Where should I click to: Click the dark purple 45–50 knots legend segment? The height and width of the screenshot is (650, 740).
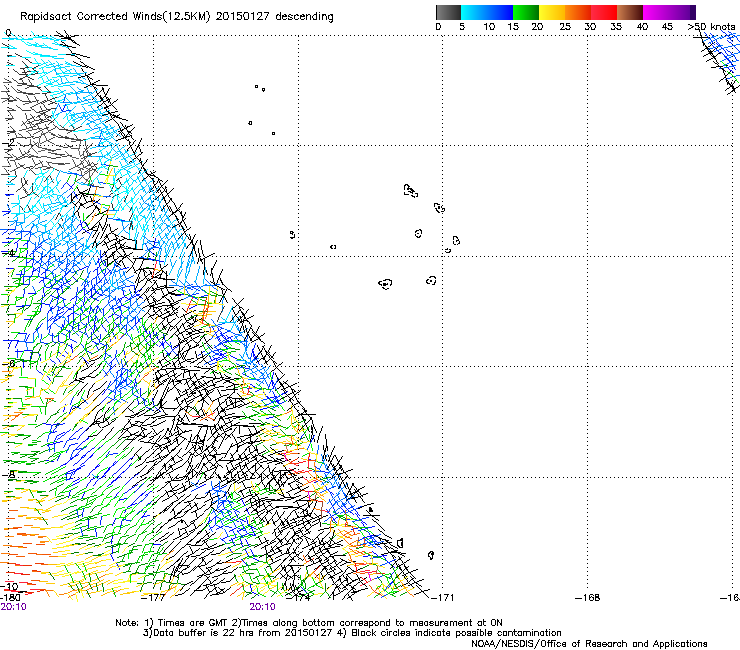click(682, 12)
